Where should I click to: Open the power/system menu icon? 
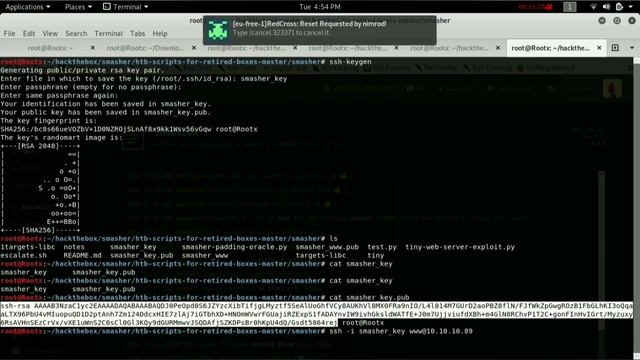[x=619, y=7]
